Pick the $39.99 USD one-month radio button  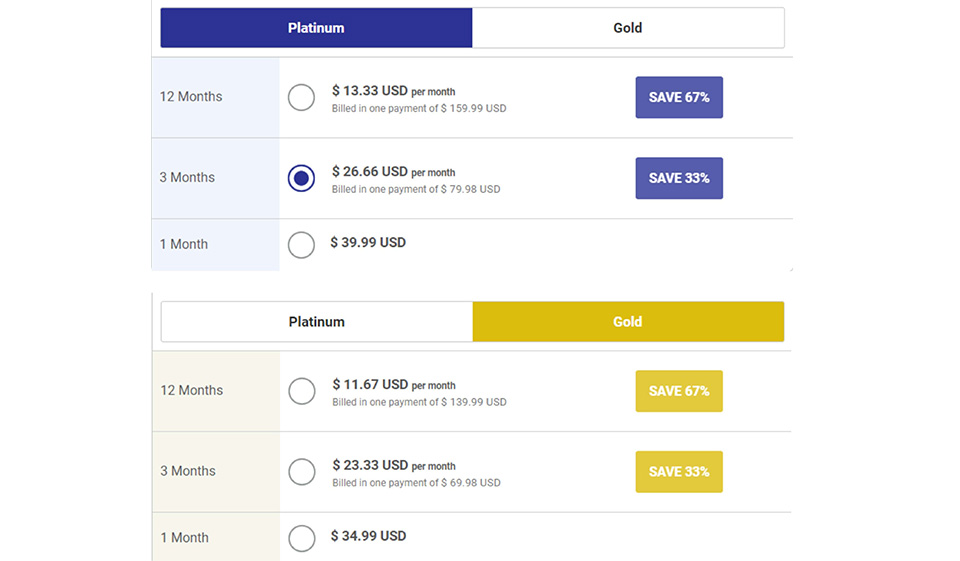tap(301, 244)
